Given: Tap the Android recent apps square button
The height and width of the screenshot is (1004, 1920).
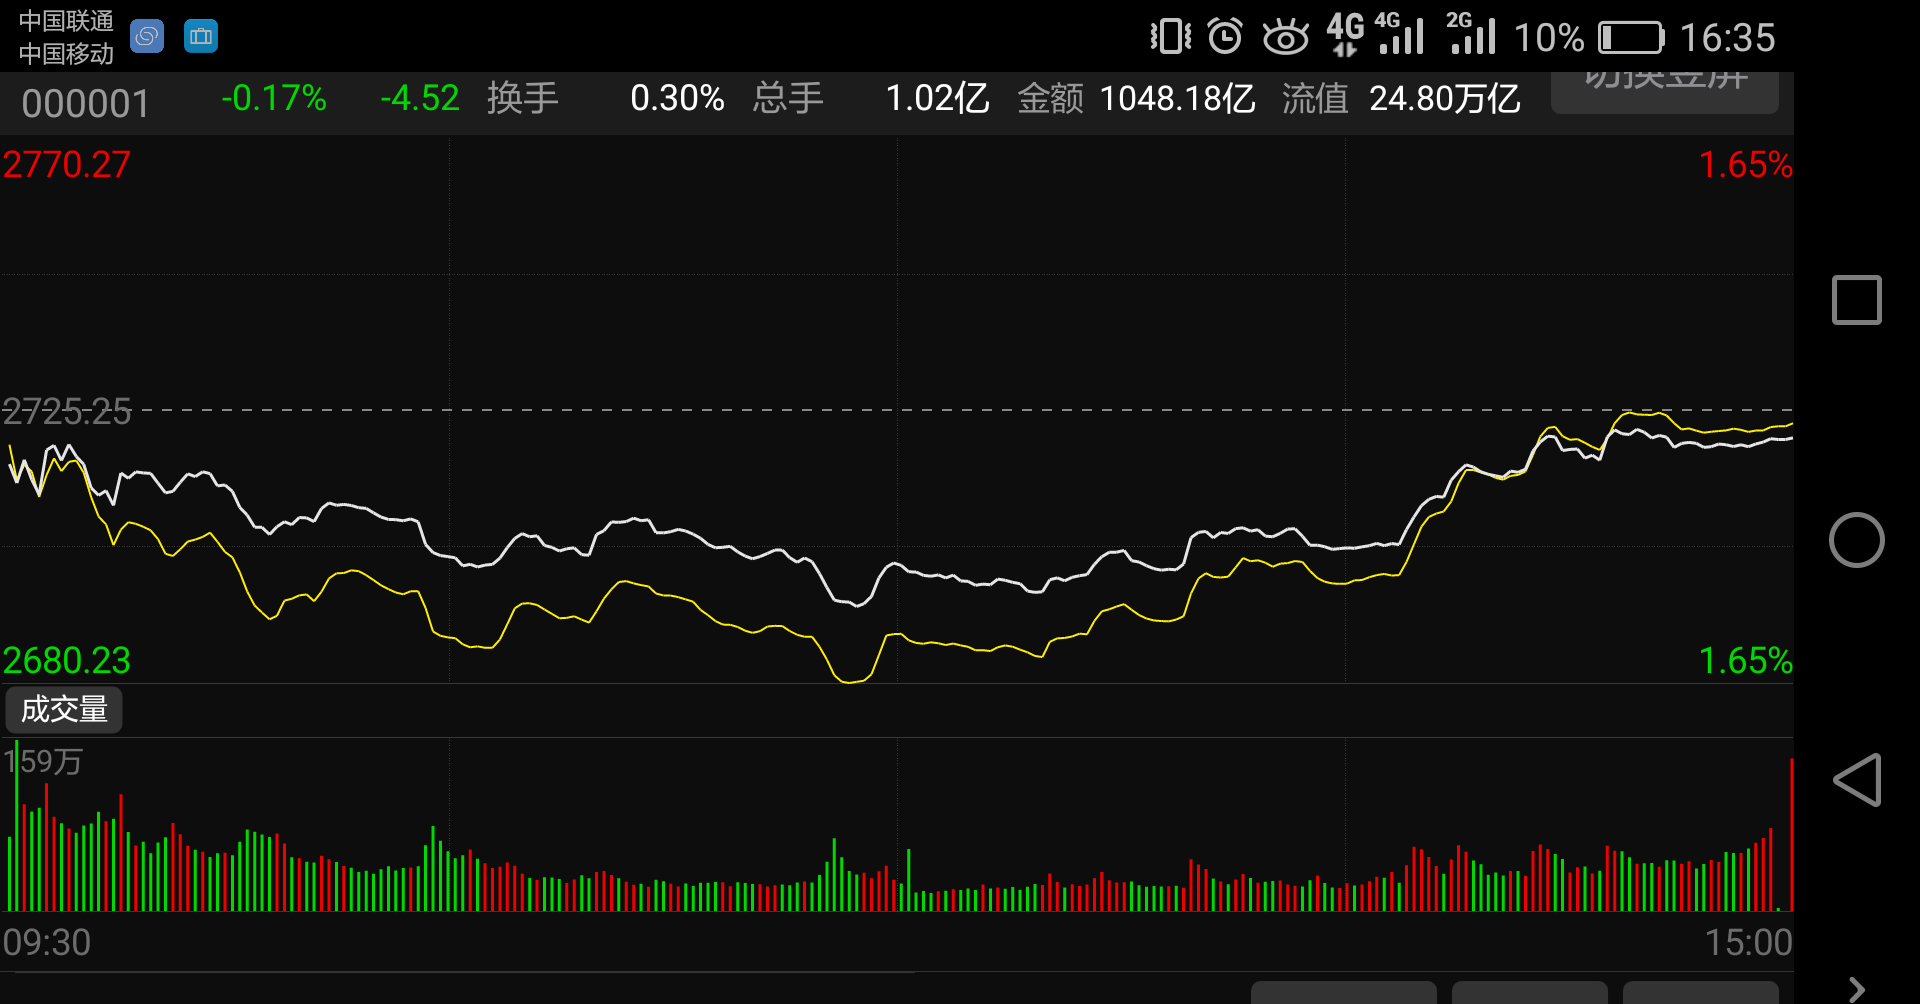Looking at the screenshot, I should coord(1856,300).
